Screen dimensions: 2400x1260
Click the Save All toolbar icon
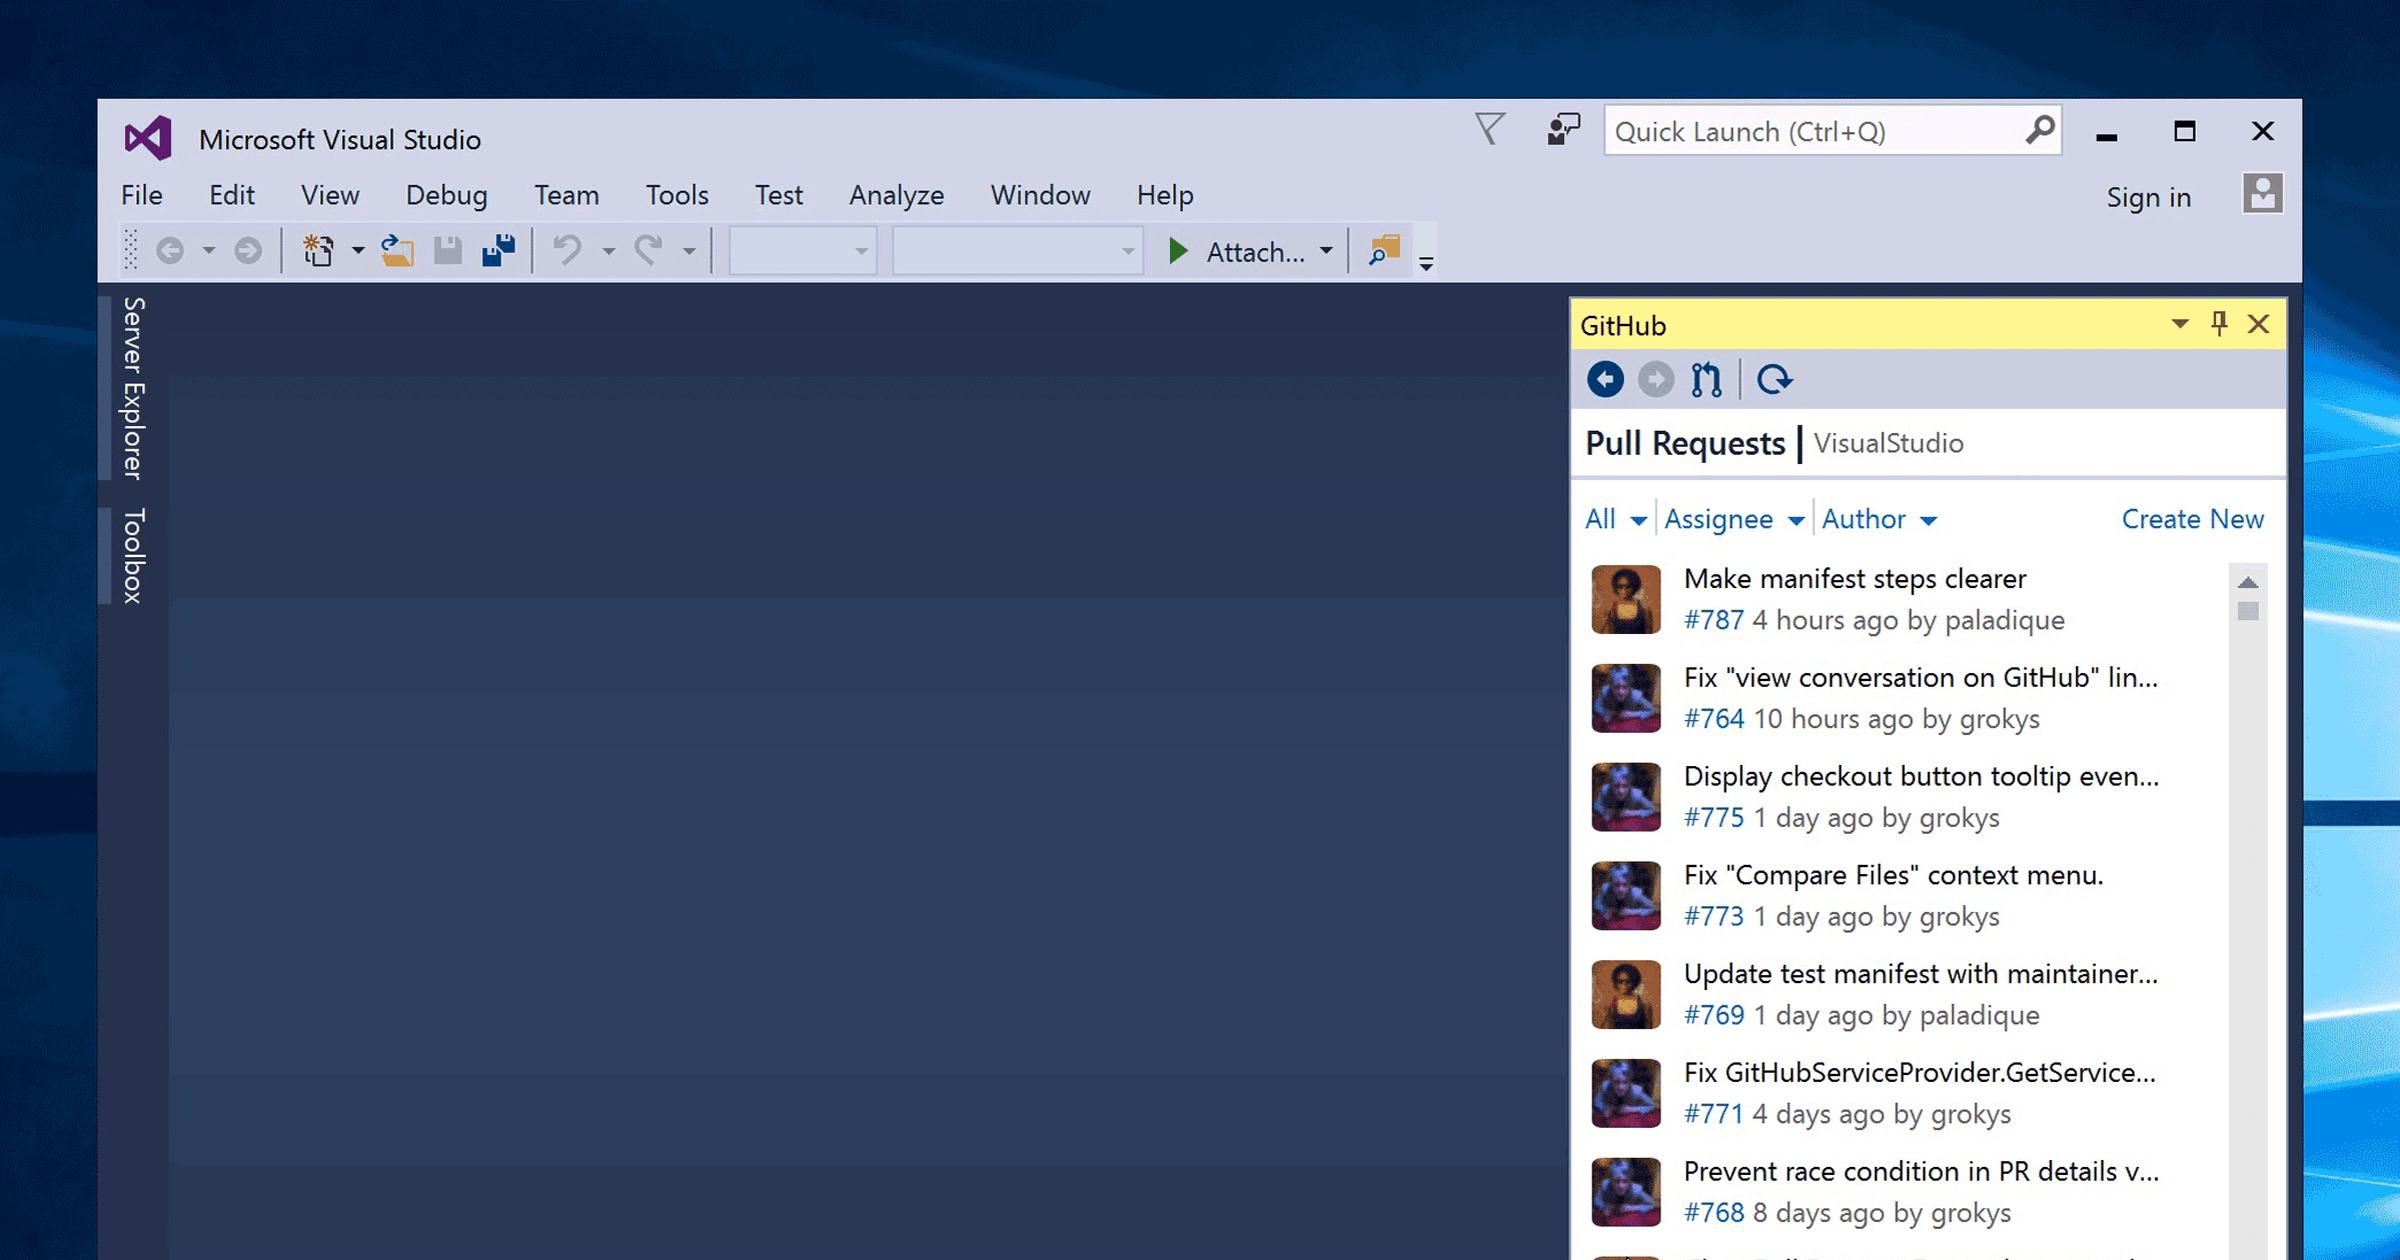497,250
